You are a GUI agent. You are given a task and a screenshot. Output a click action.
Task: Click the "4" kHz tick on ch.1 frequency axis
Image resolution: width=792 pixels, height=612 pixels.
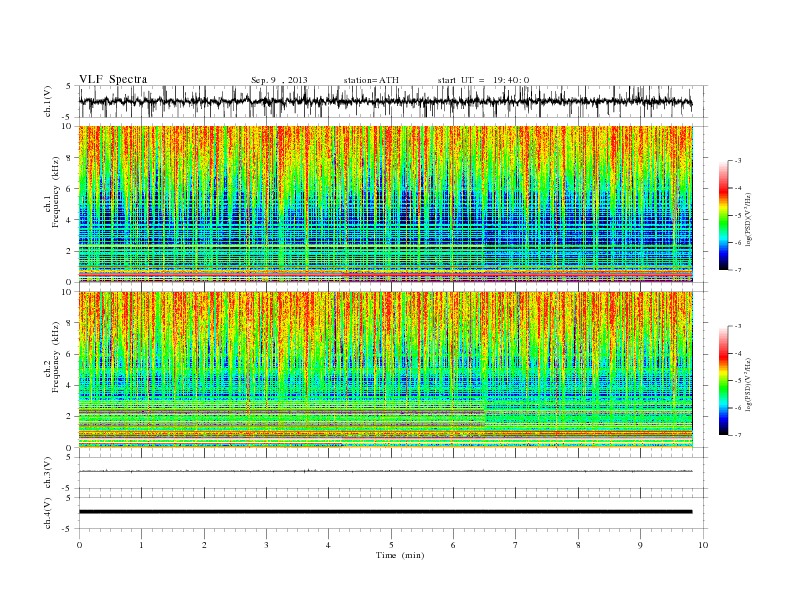click(69, 220)
